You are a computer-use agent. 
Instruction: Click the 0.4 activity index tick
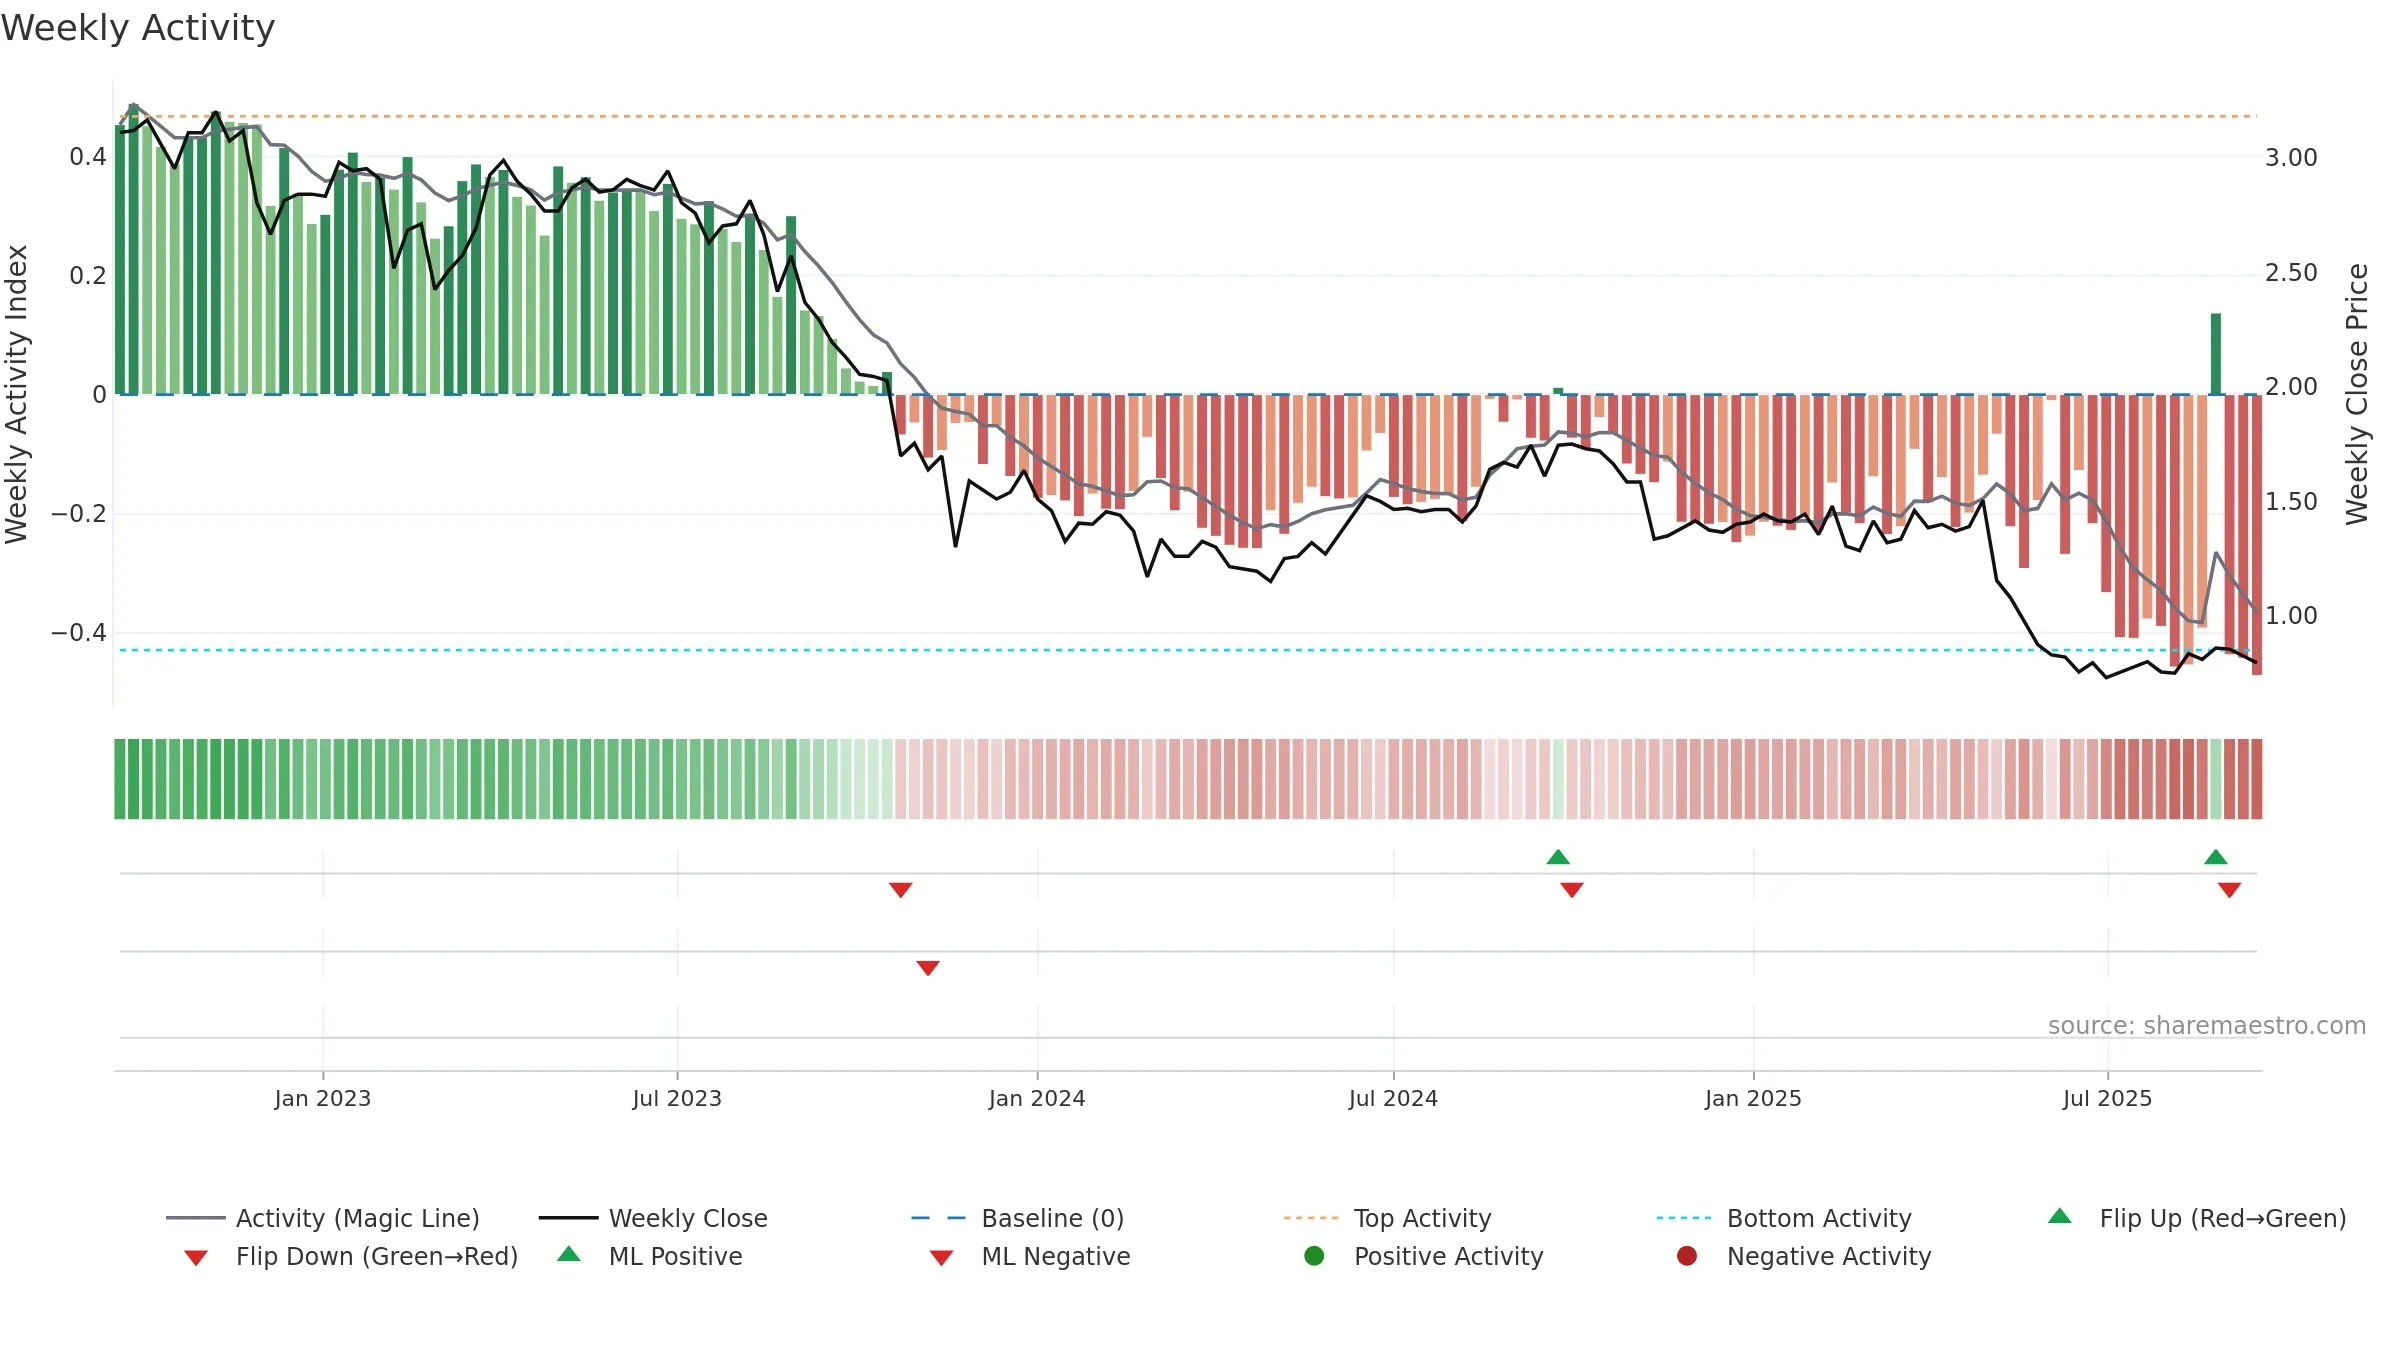(88, 157)
